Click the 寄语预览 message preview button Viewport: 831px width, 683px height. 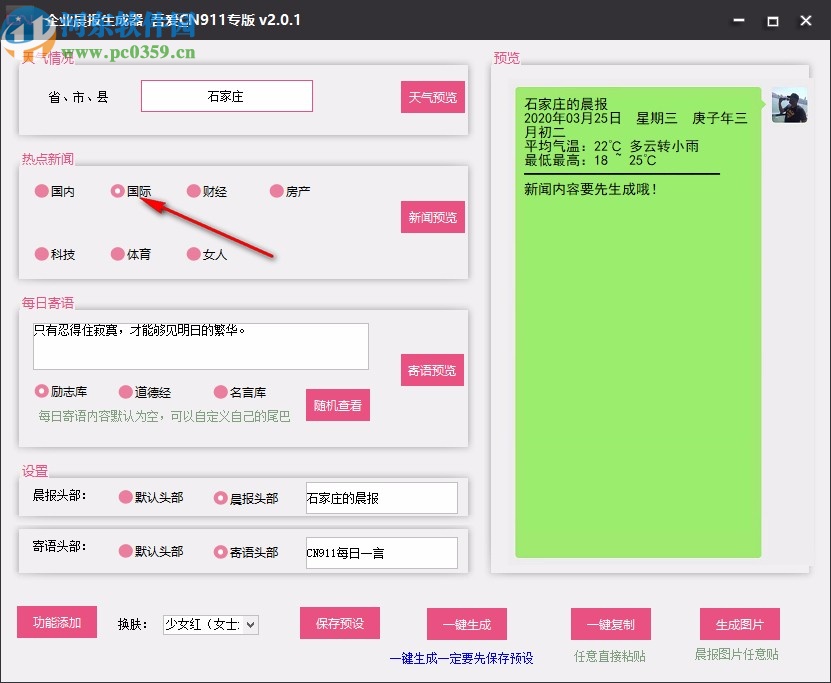point(432,370)
